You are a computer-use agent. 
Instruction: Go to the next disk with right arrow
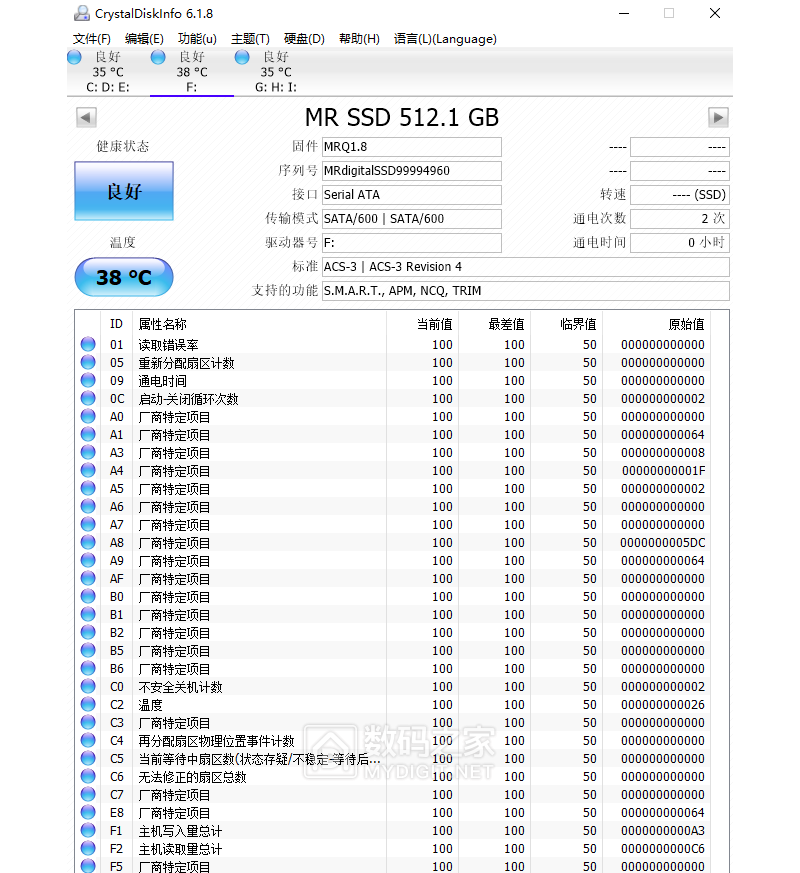click(x=718, y=117)
